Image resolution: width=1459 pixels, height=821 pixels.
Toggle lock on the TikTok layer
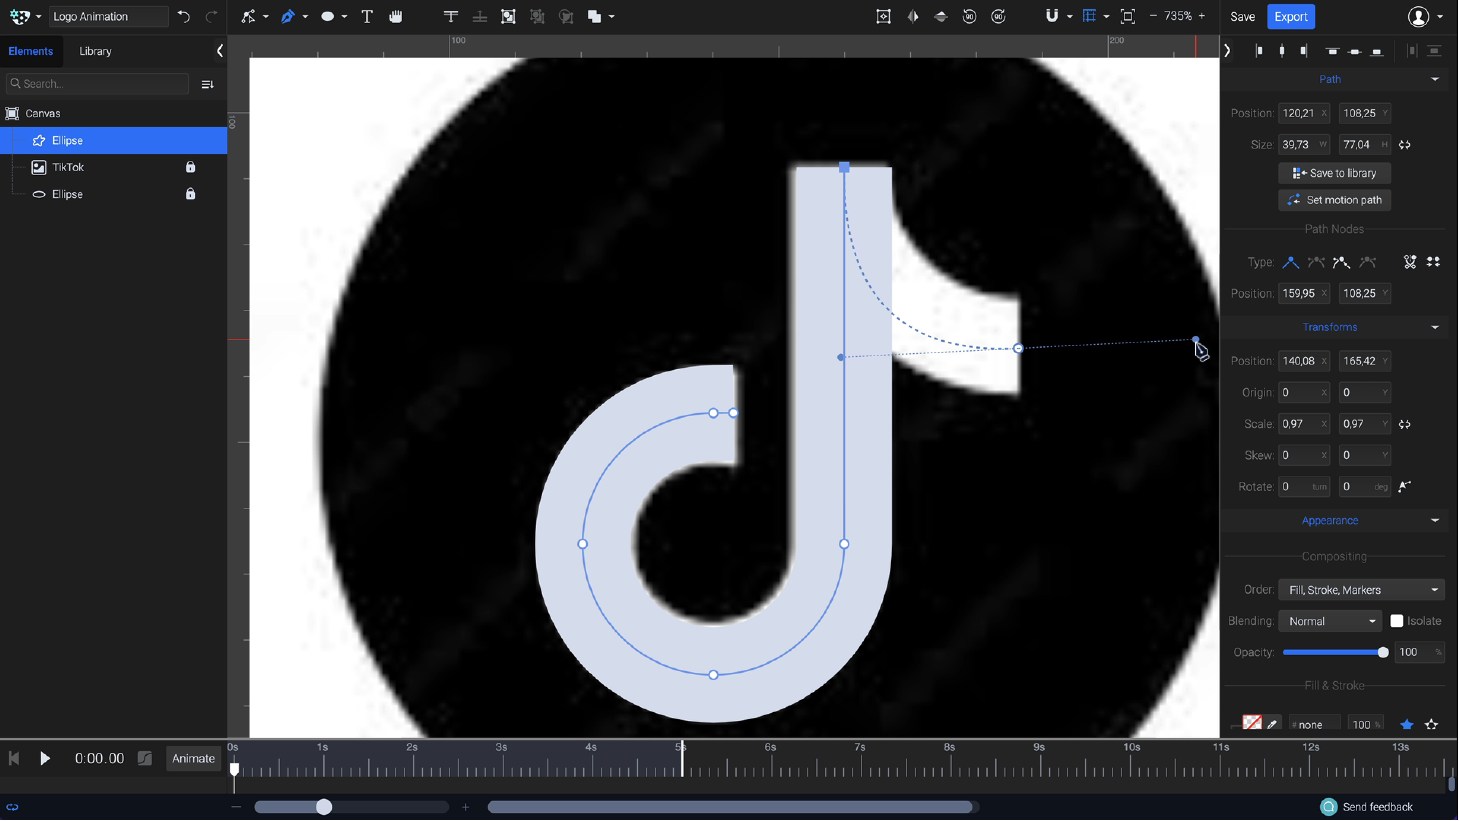coord(190,167)
